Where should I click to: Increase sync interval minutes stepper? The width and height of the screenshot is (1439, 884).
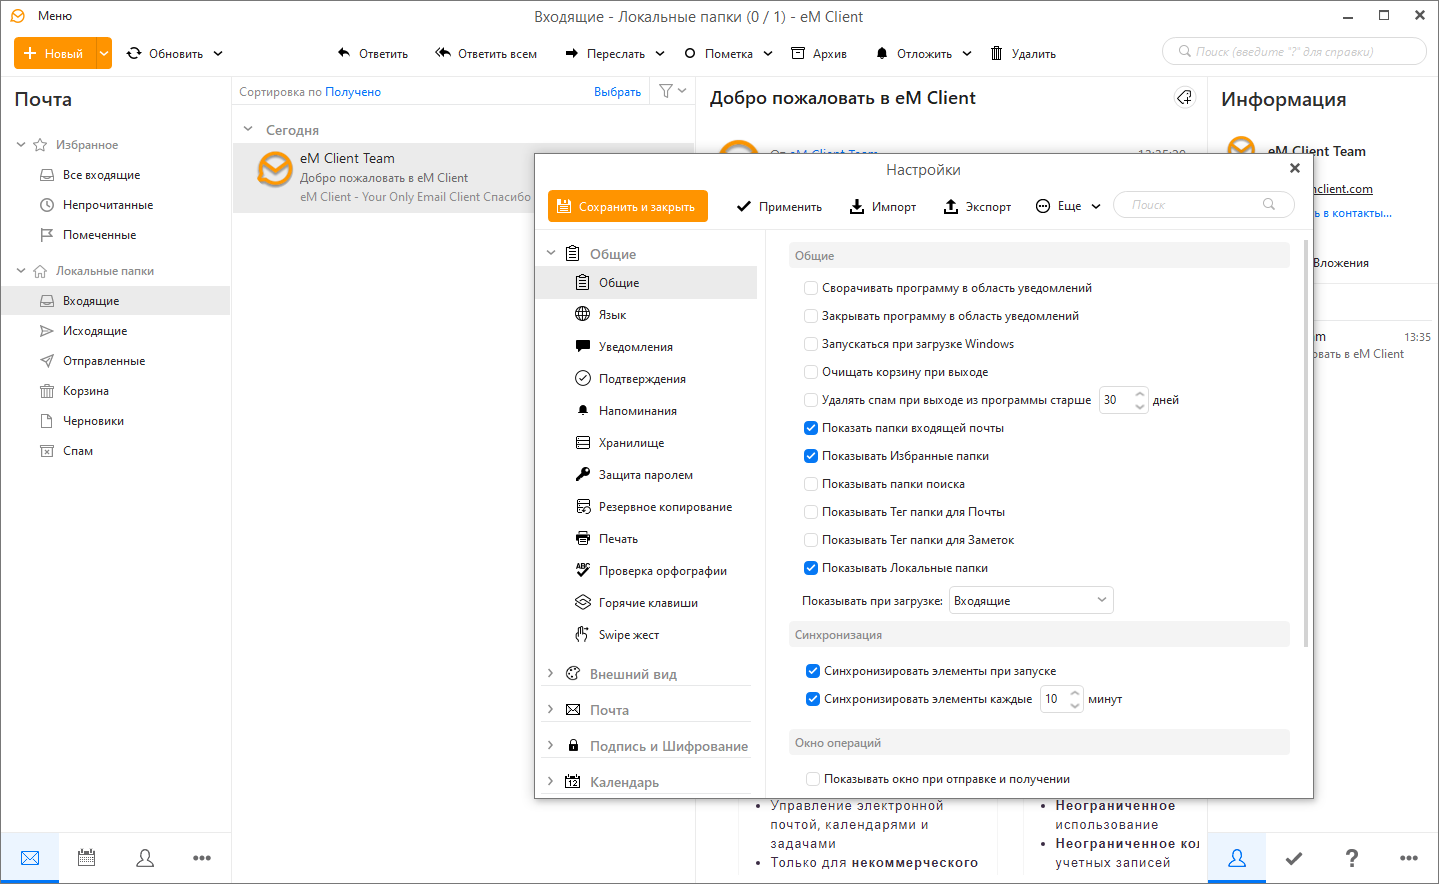[x=1075, y=693]
